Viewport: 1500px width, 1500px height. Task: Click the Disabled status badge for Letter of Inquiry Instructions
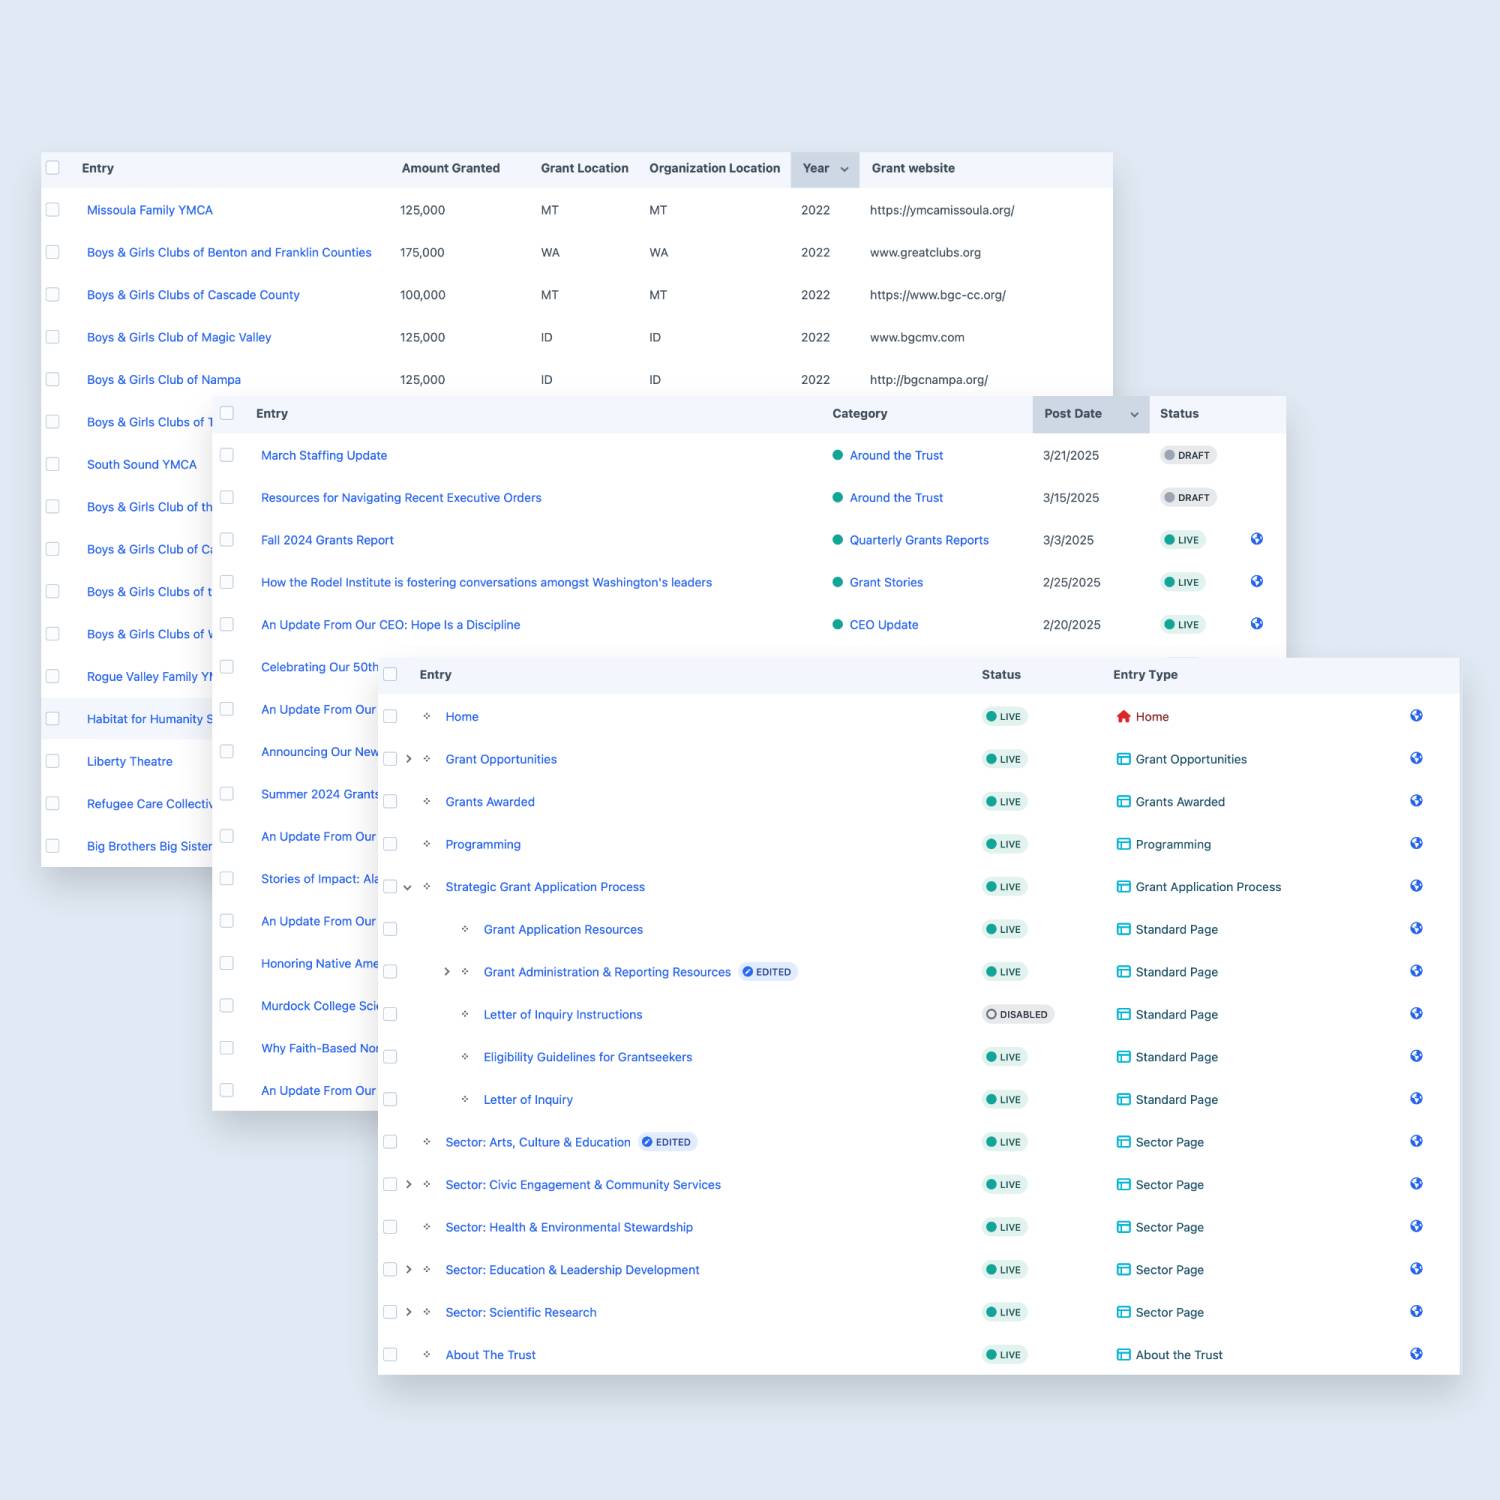[x=1017, y=1014]
